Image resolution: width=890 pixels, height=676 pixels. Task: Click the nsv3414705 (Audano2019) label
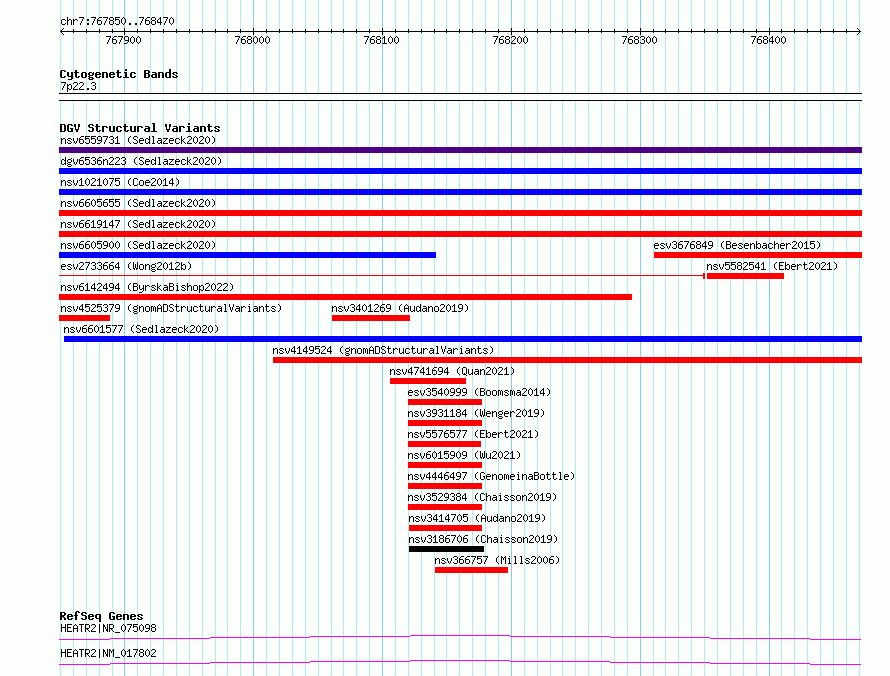(x=477, y=518)
